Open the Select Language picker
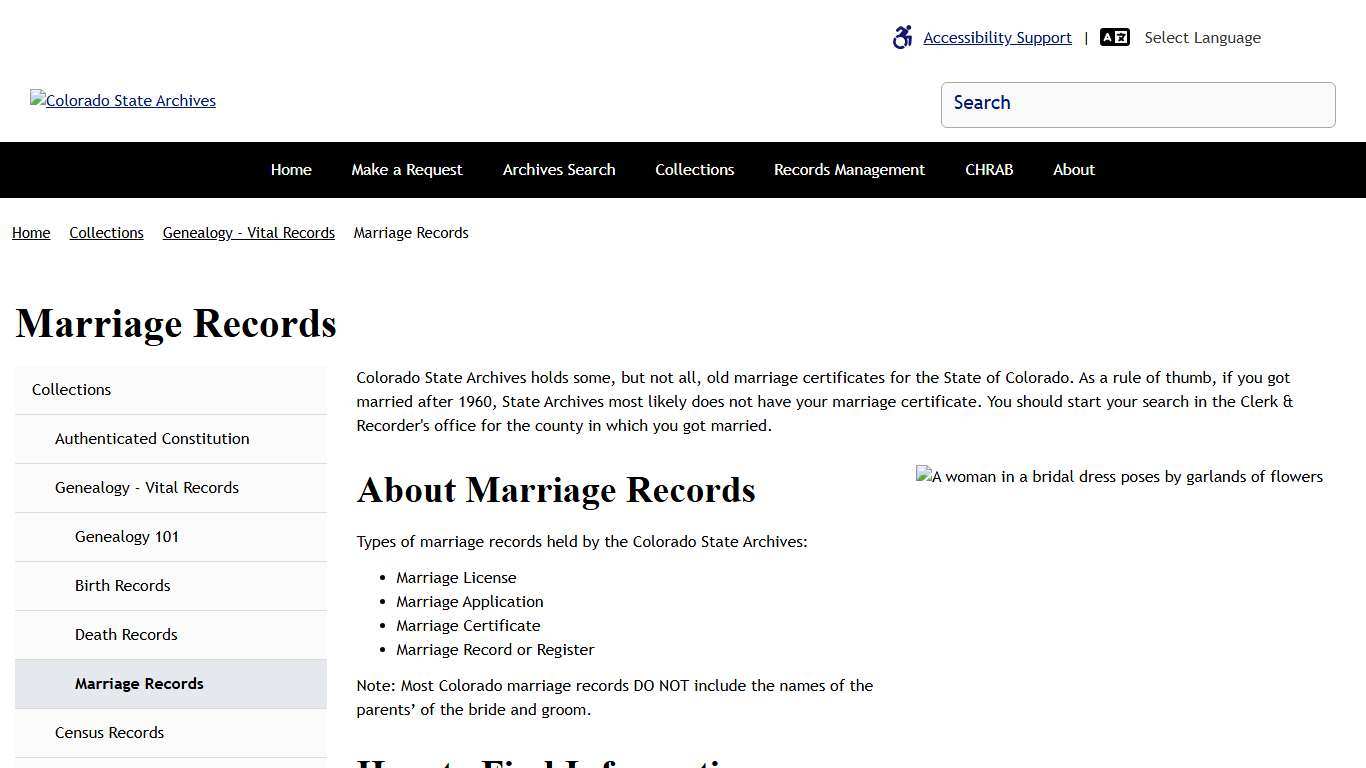 click(1202, 37)
